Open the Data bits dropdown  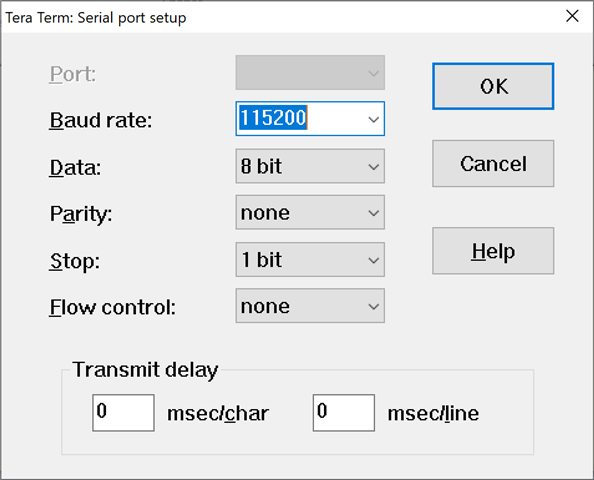click(310, 166)
